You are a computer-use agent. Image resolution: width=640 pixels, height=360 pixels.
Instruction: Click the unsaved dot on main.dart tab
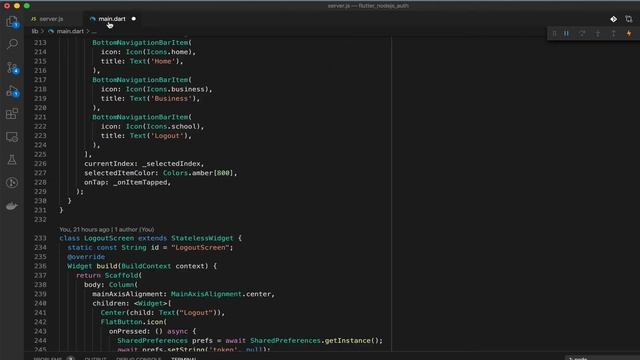[133, 19]
